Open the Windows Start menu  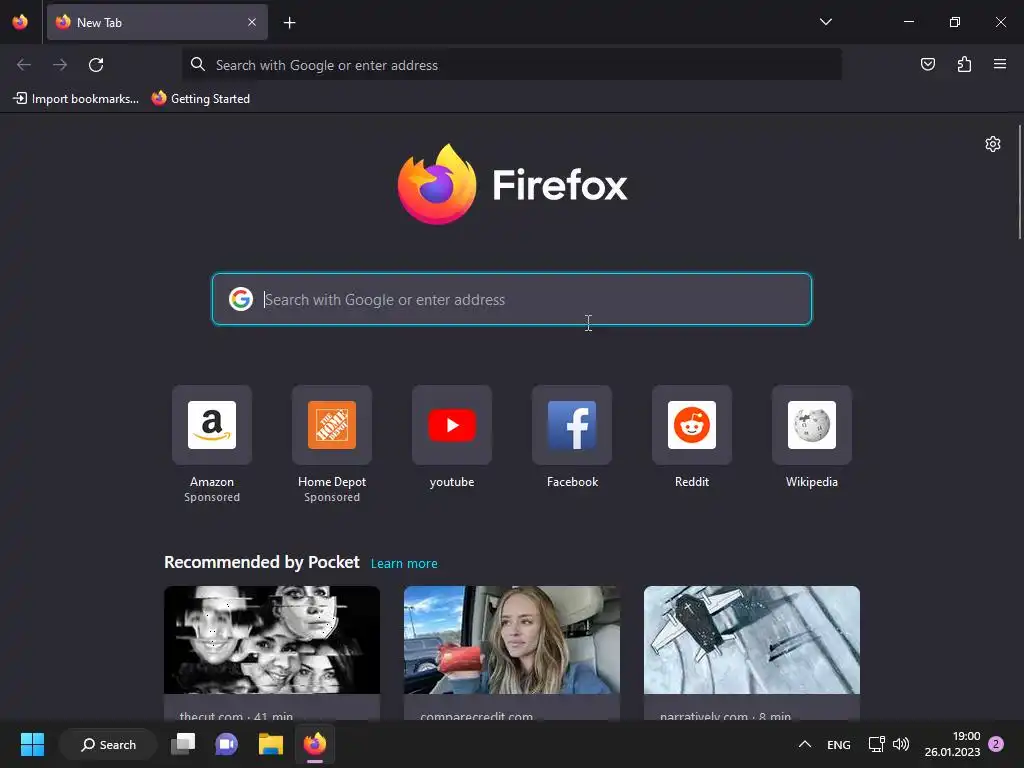[32, 744]
